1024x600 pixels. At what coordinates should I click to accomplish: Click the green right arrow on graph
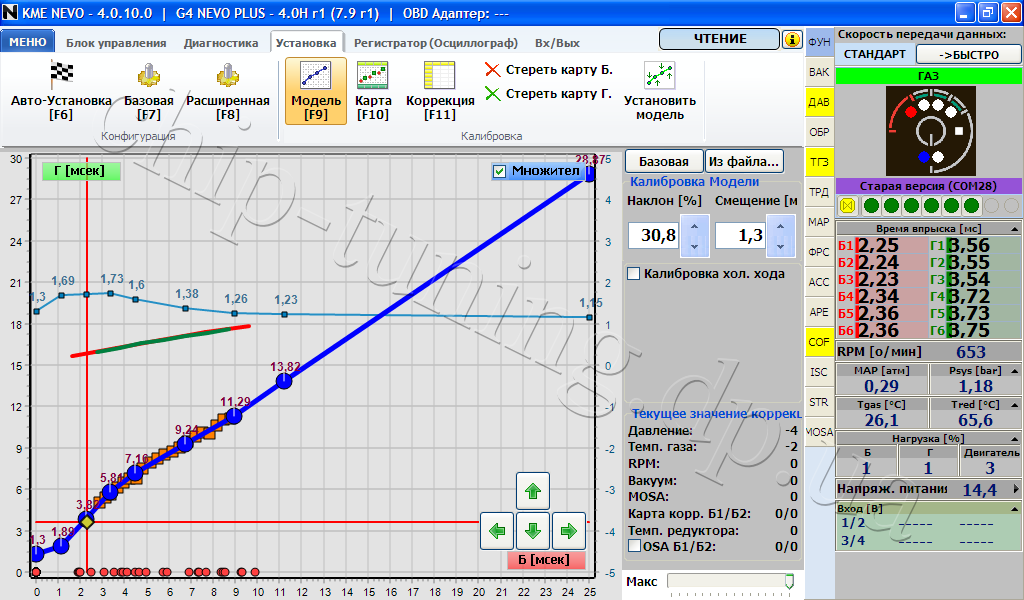pos(569,531)
